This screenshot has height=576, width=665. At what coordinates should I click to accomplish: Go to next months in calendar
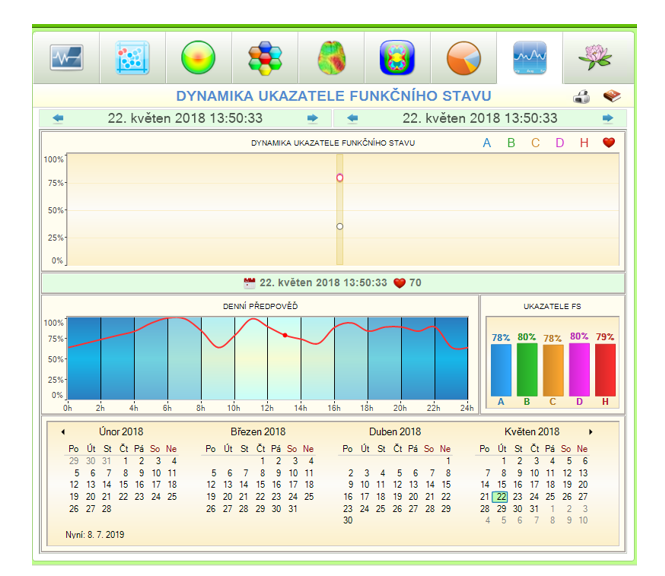(590, 432)
